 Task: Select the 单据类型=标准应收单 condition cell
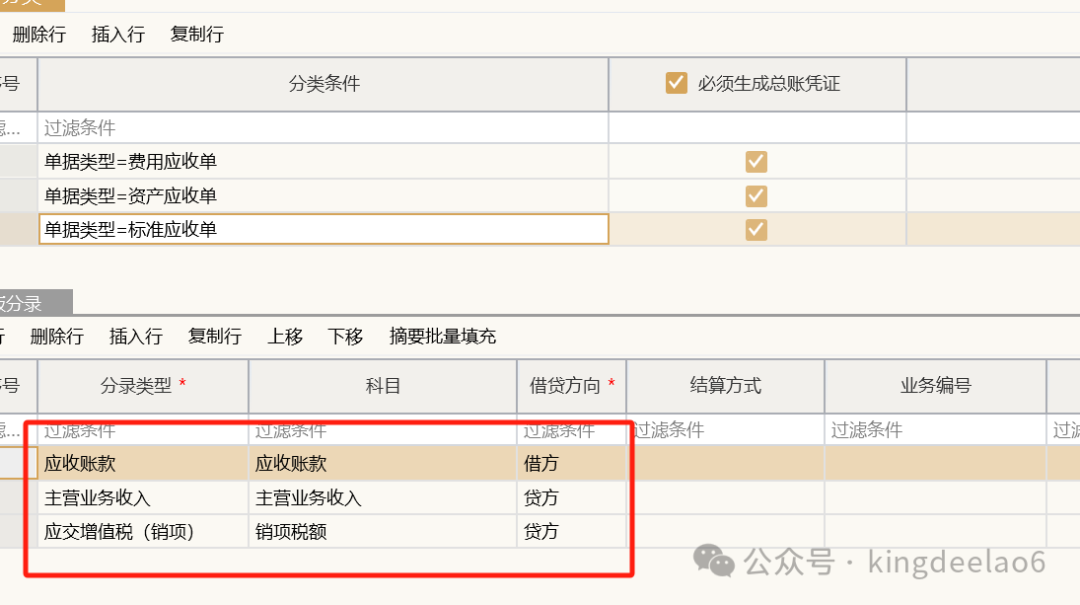pos(322,230)
